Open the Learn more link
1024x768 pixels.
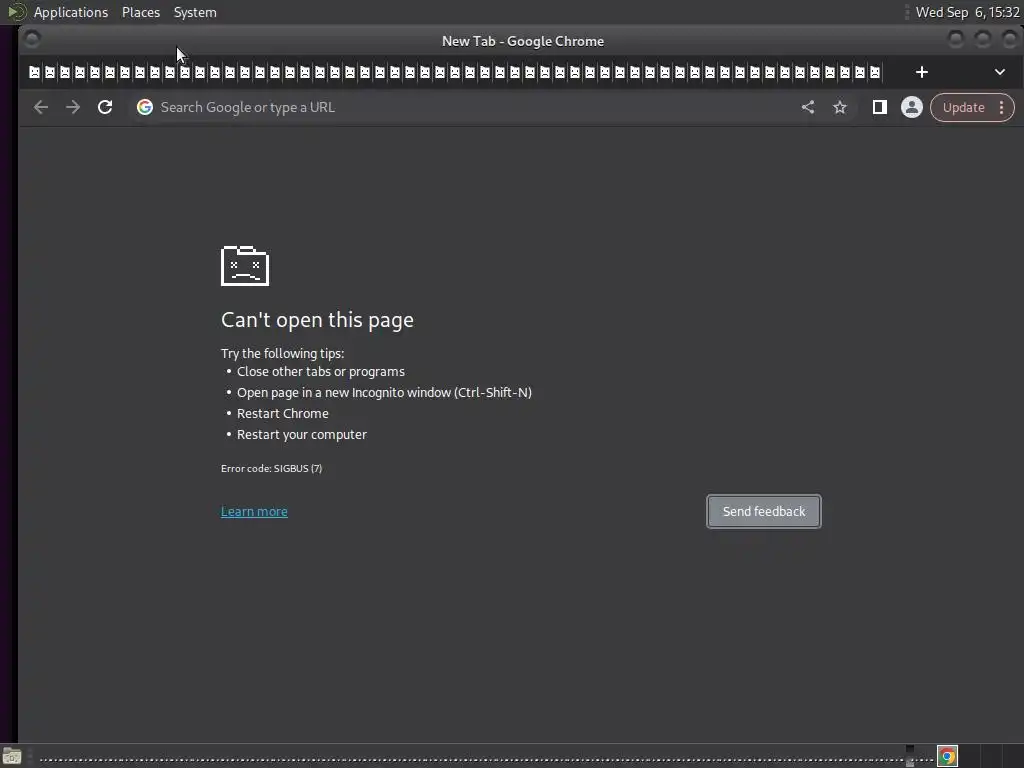pyautogui.click(x=254, y=511)
